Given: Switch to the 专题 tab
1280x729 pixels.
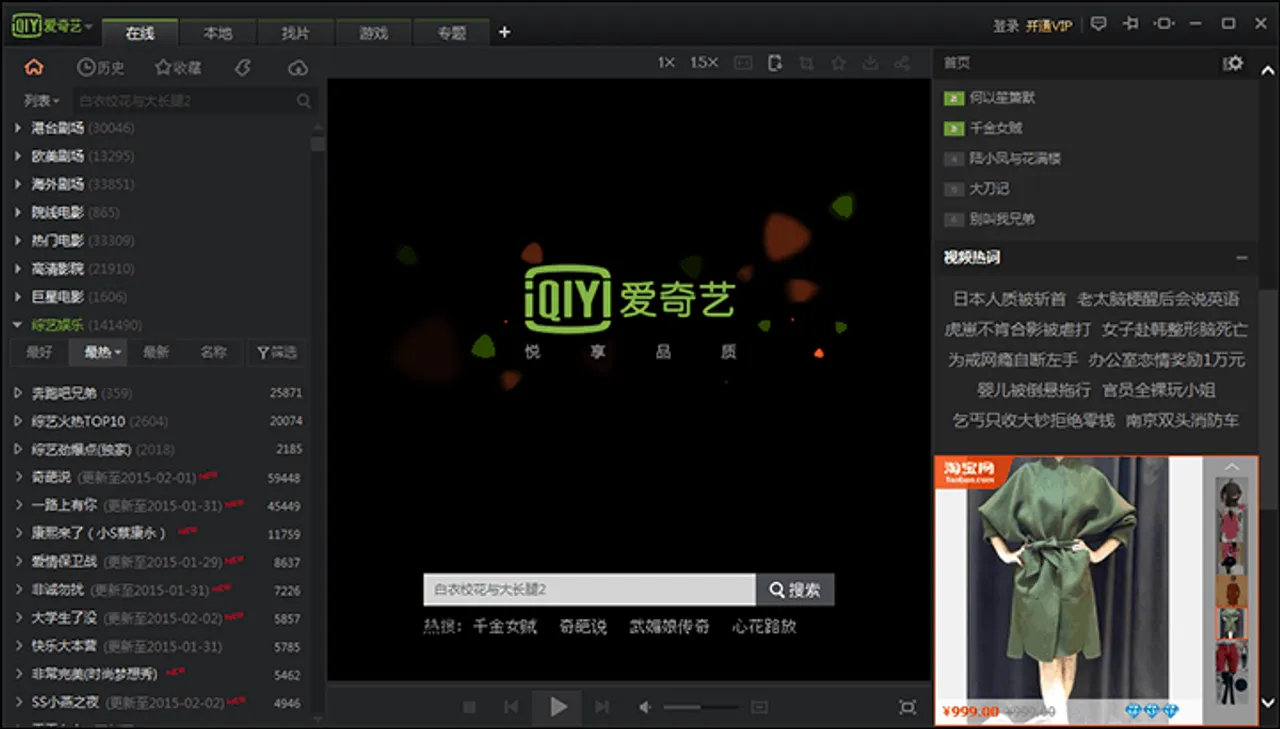Looking at the screenshot, I should coord(452,32).
